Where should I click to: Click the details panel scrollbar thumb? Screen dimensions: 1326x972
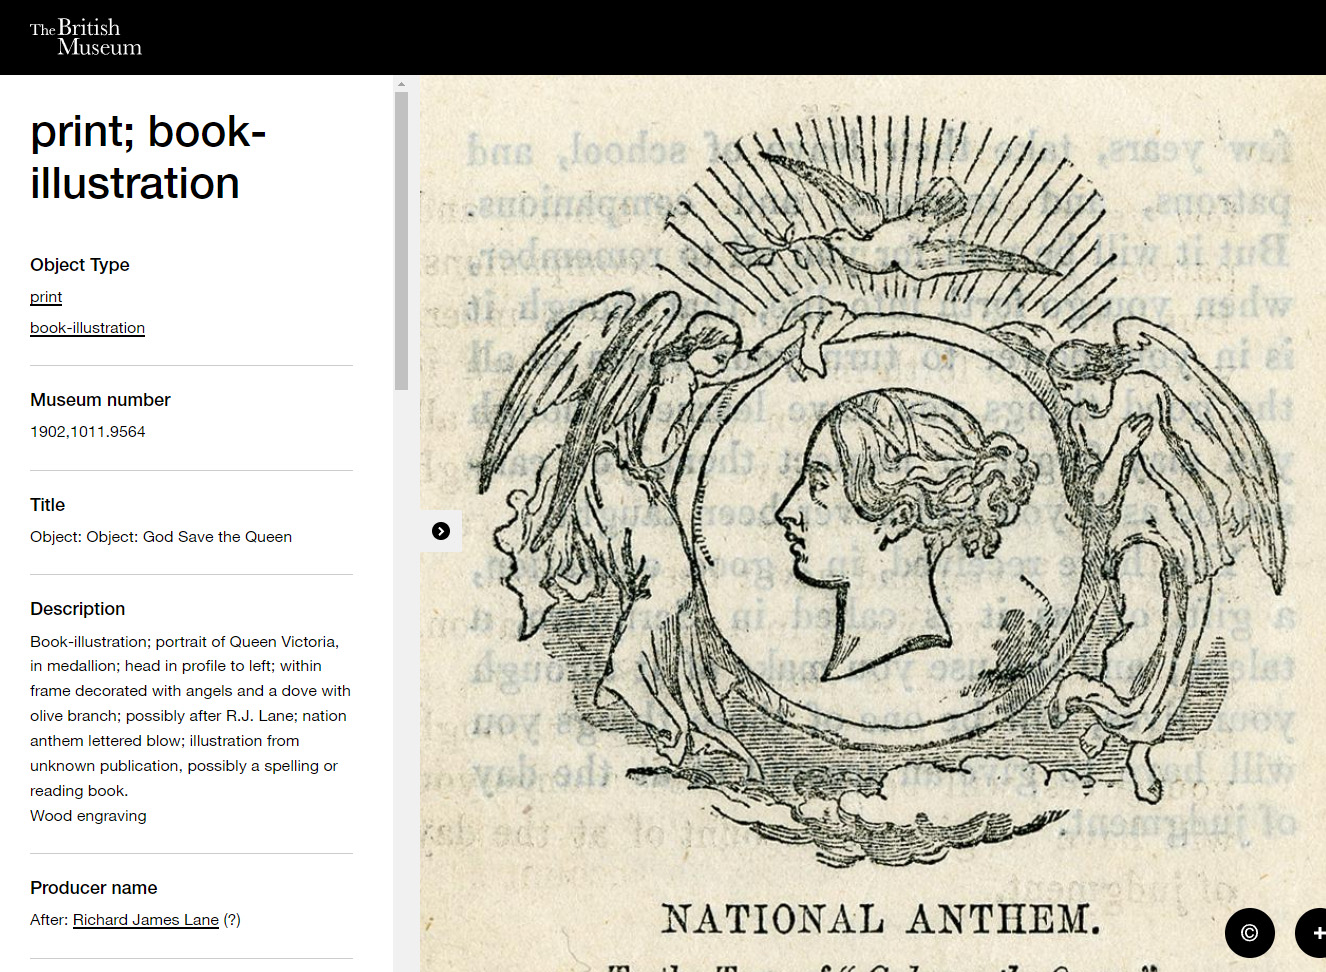point(401,241)
